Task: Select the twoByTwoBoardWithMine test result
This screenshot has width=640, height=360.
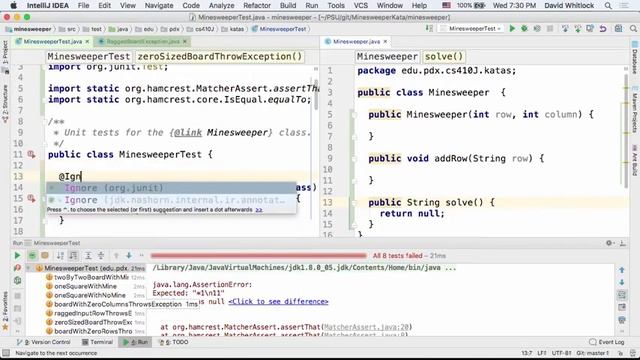Action: [91, 277]
